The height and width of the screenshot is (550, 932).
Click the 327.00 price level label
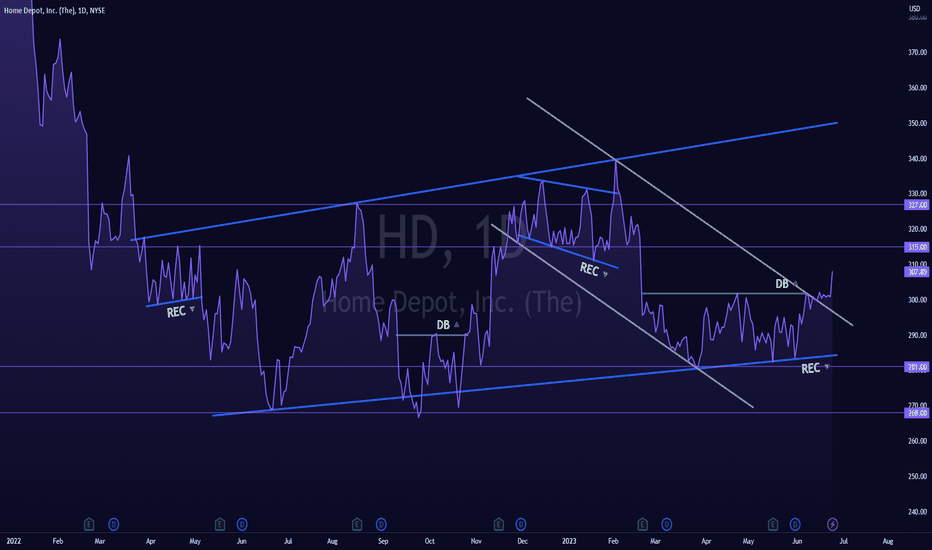[x=917, y=205]
